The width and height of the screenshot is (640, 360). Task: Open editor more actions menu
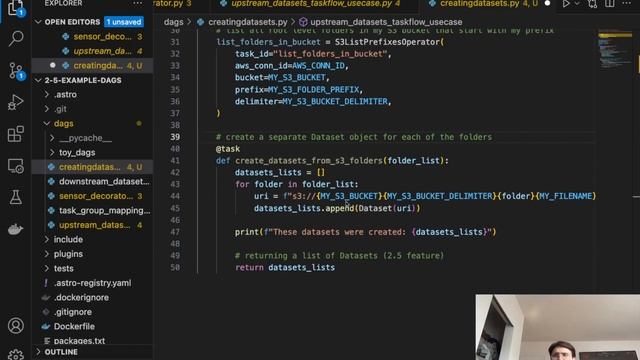point(627,4)
